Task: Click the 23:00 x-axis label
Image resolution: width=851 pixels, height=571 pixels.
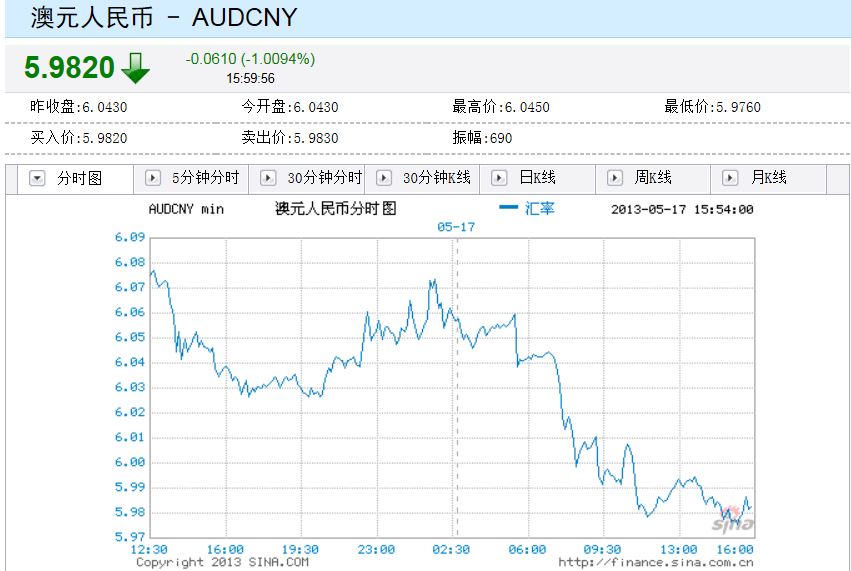Action: 376,549
